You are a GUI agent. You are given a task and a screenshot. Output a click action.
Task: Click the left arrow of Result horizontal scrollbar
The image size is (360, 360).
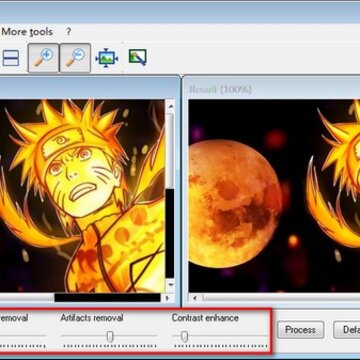coord(195,298)
